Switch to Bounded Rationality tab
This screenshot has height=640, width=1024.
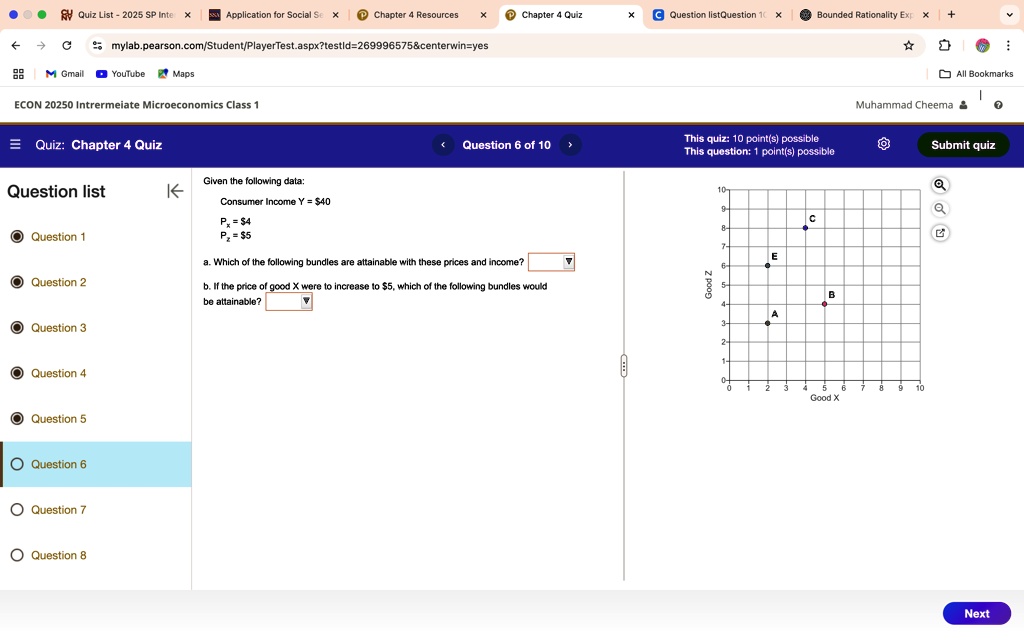(864, 14)
